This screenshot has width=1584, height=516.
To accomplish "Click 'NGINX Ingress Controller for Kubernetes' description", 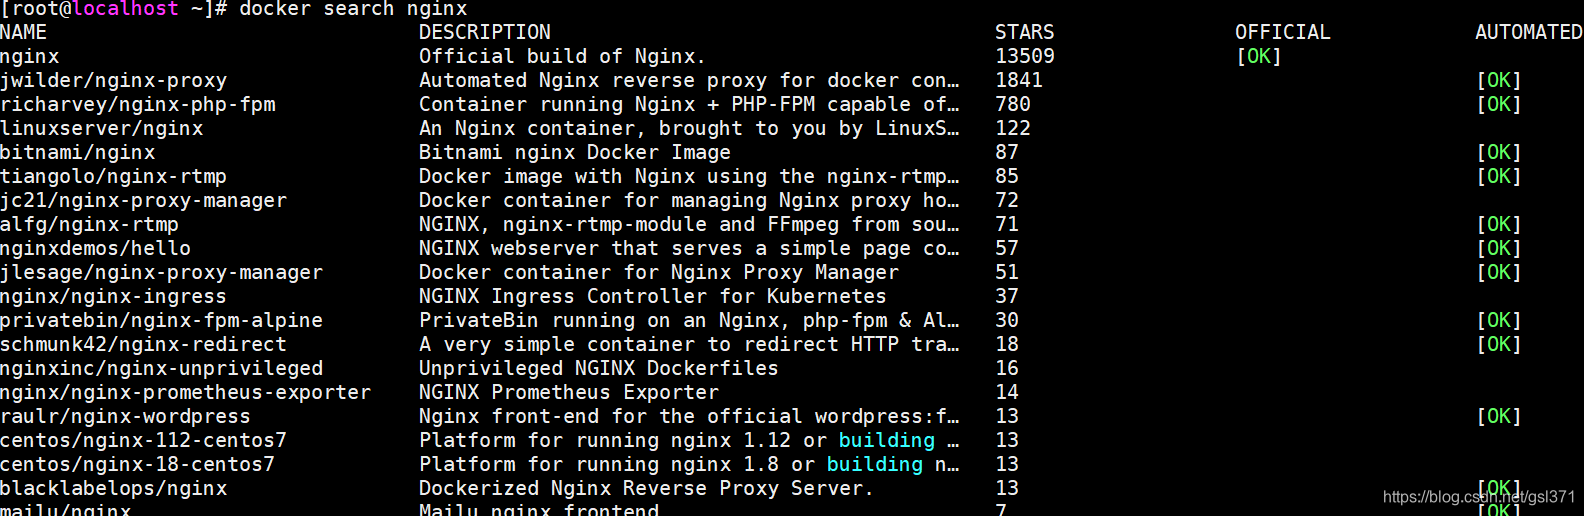I will click(x=653, y=296).
